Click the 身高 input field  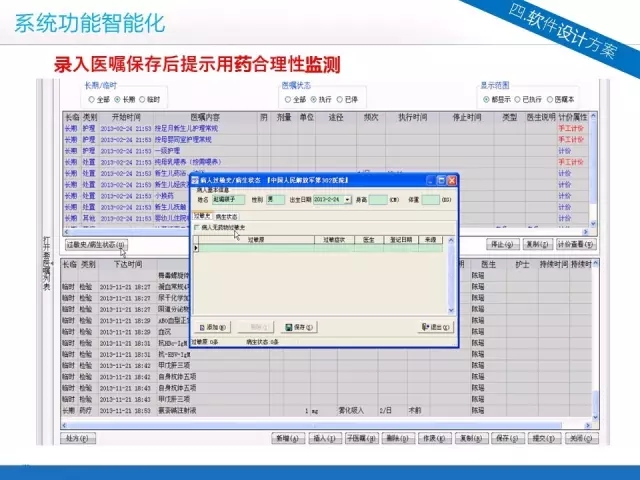click(x=379, y=199)
